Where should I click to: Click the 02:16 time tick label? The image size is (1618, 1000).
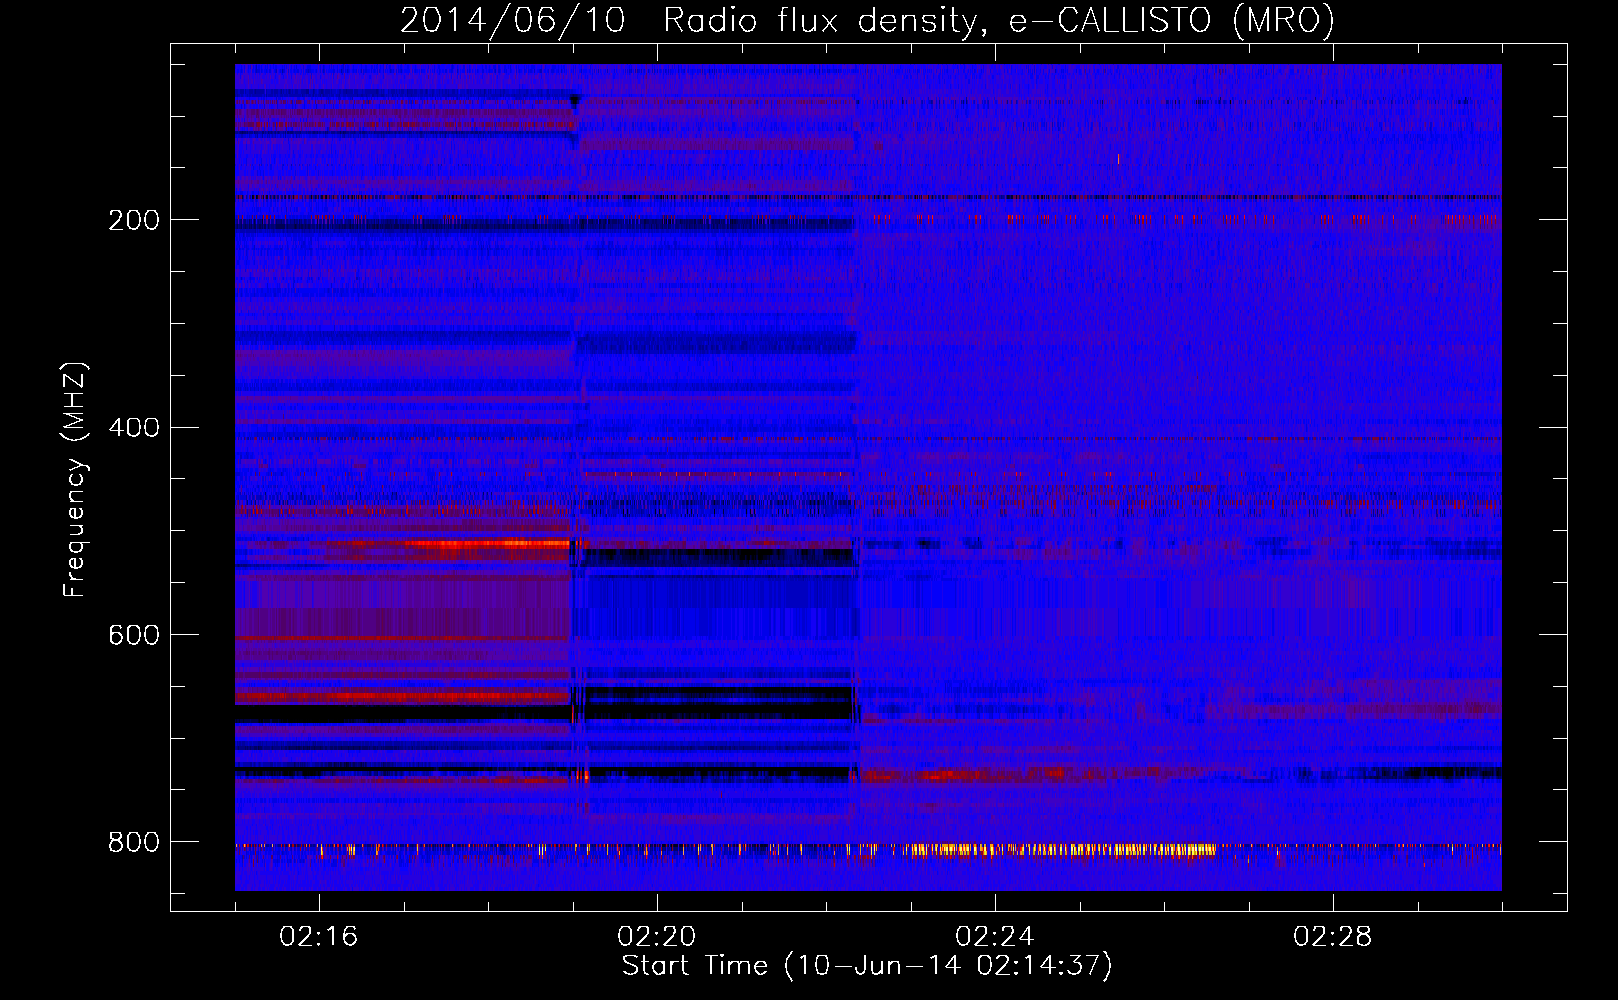(x=319, y=937)
